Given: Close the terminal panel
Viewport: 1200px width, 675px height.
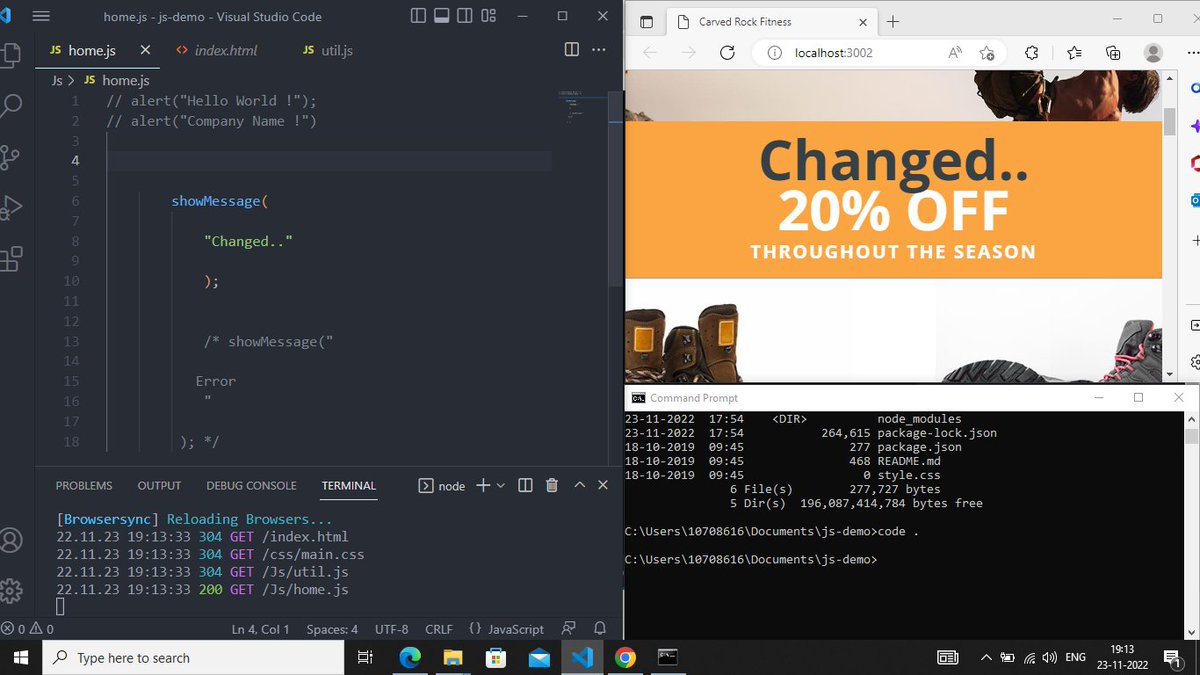Looking at the screenshot, I should (603, 485).
